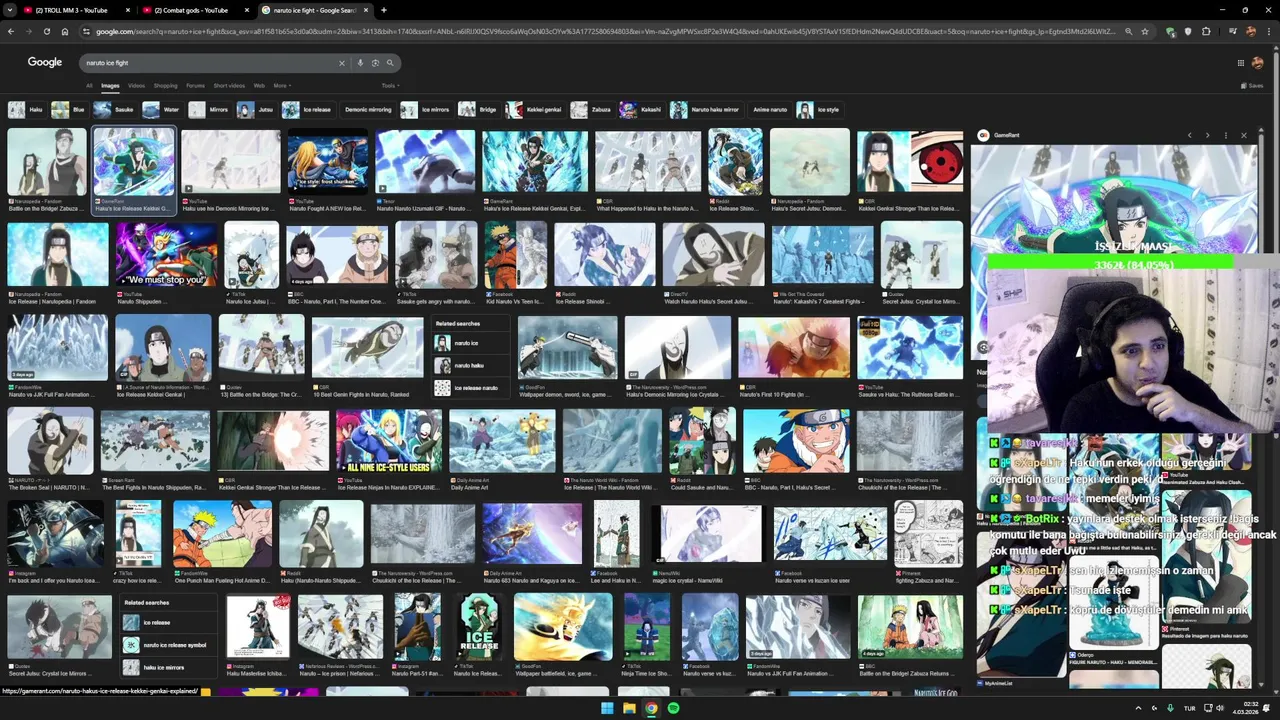The image size is (1280, 720).
Task: Click the Google logo
Action: [x=45, y=62]
